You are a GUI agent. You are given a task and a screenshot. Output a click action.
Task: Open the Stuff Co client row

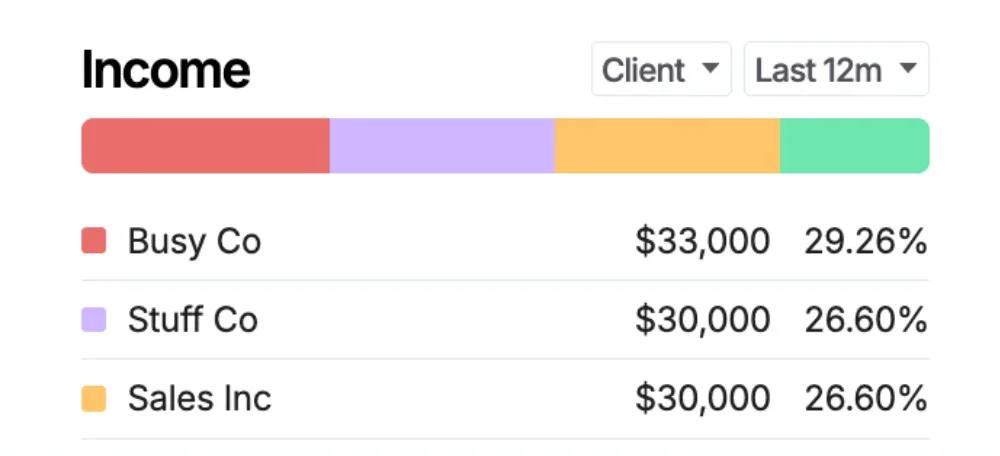click(505, 320)
